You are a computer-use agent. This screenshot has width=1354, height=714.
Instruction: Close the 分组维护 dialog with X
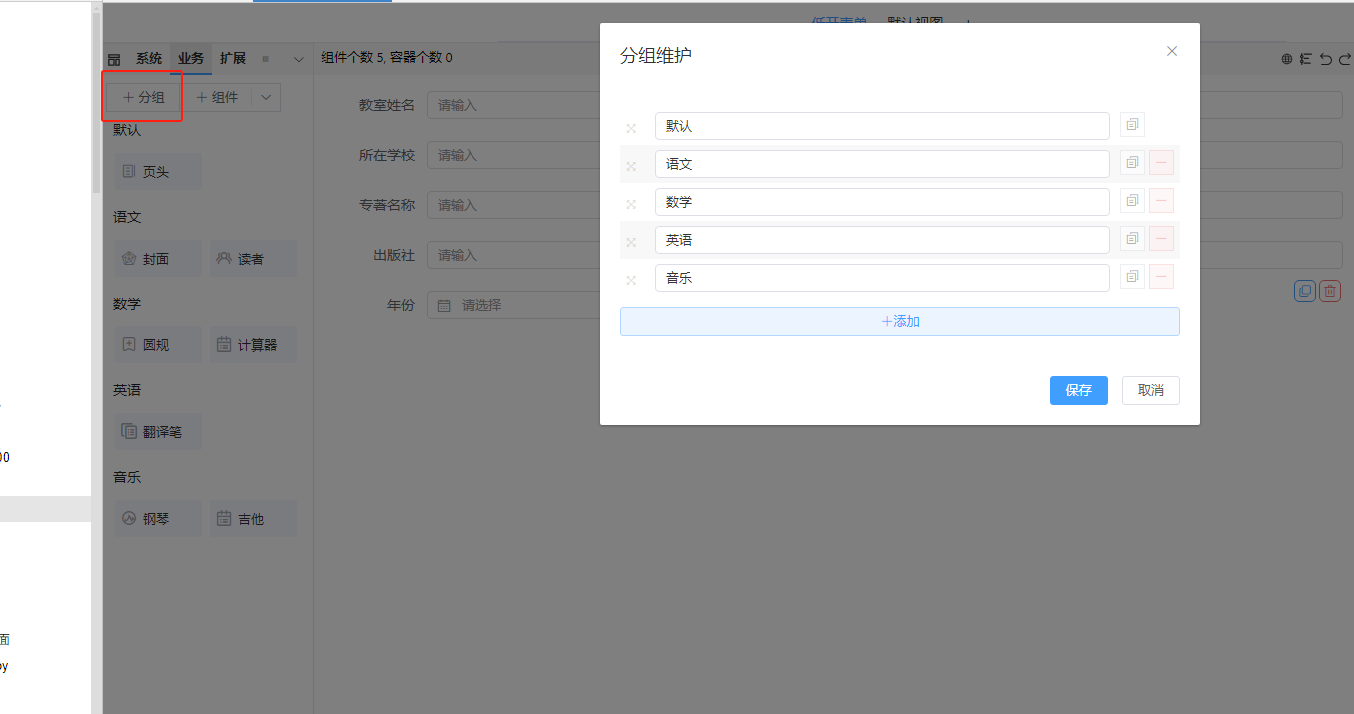1172,51
